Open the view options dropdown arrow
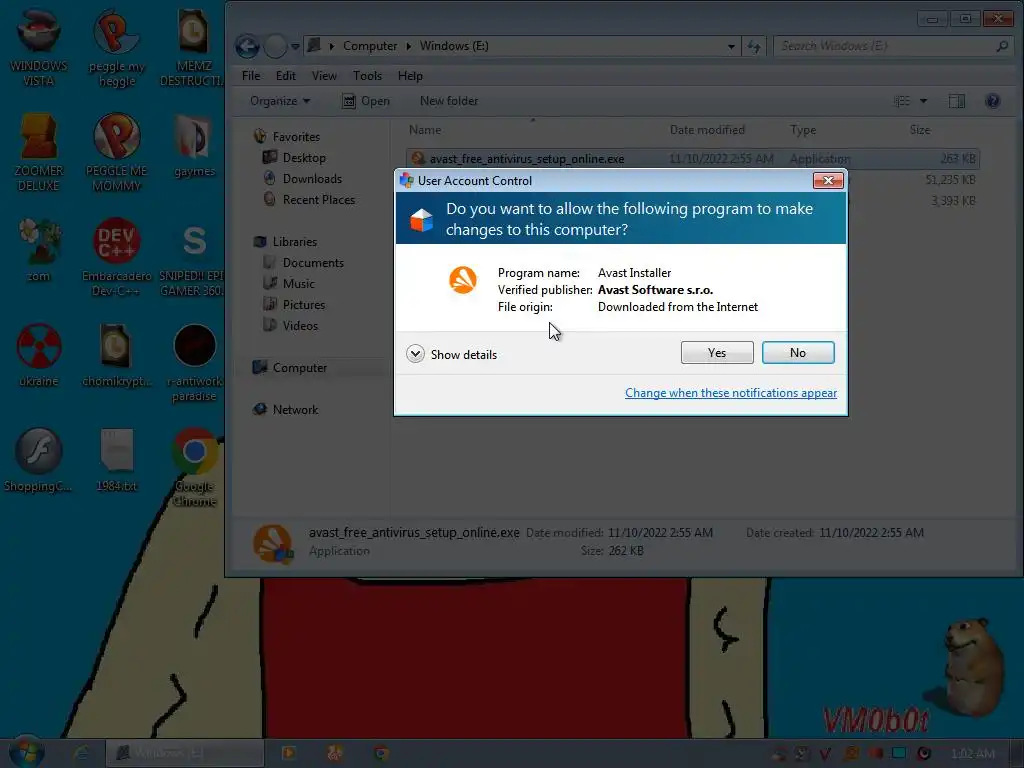Image resolution: width=1024 pixels, height=768 pixels. (x=923, y=101)
